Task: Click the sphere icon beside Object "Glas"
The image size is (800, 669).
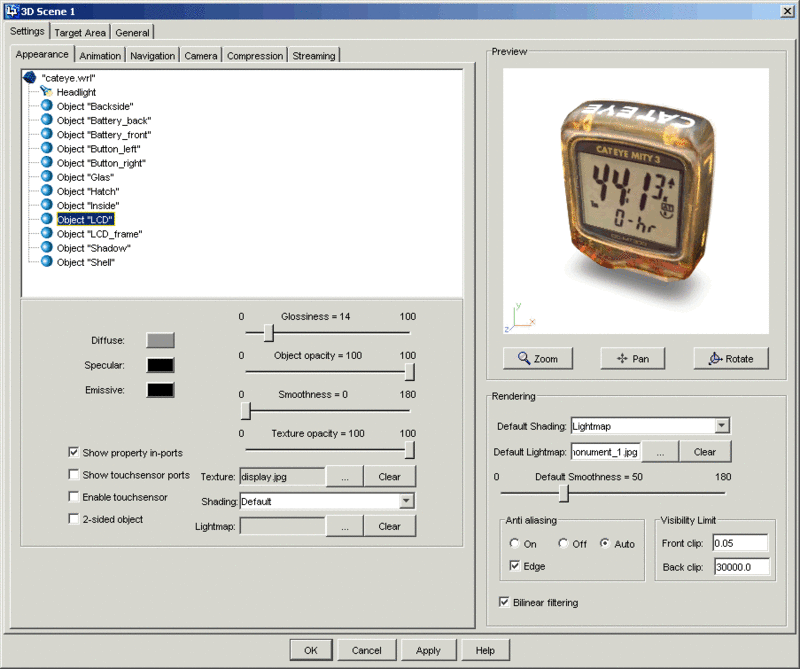Action: point(46,177)
